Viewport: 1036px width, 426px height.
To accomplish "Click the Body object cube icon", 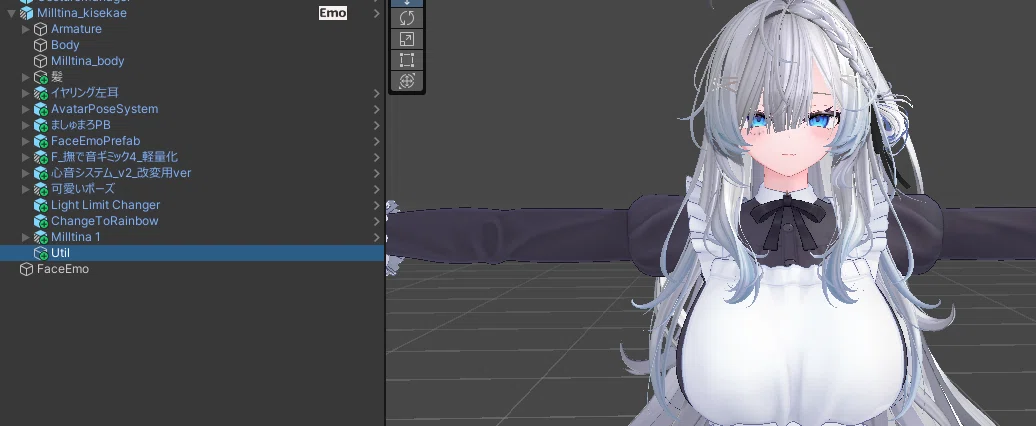I will point(41,45).
